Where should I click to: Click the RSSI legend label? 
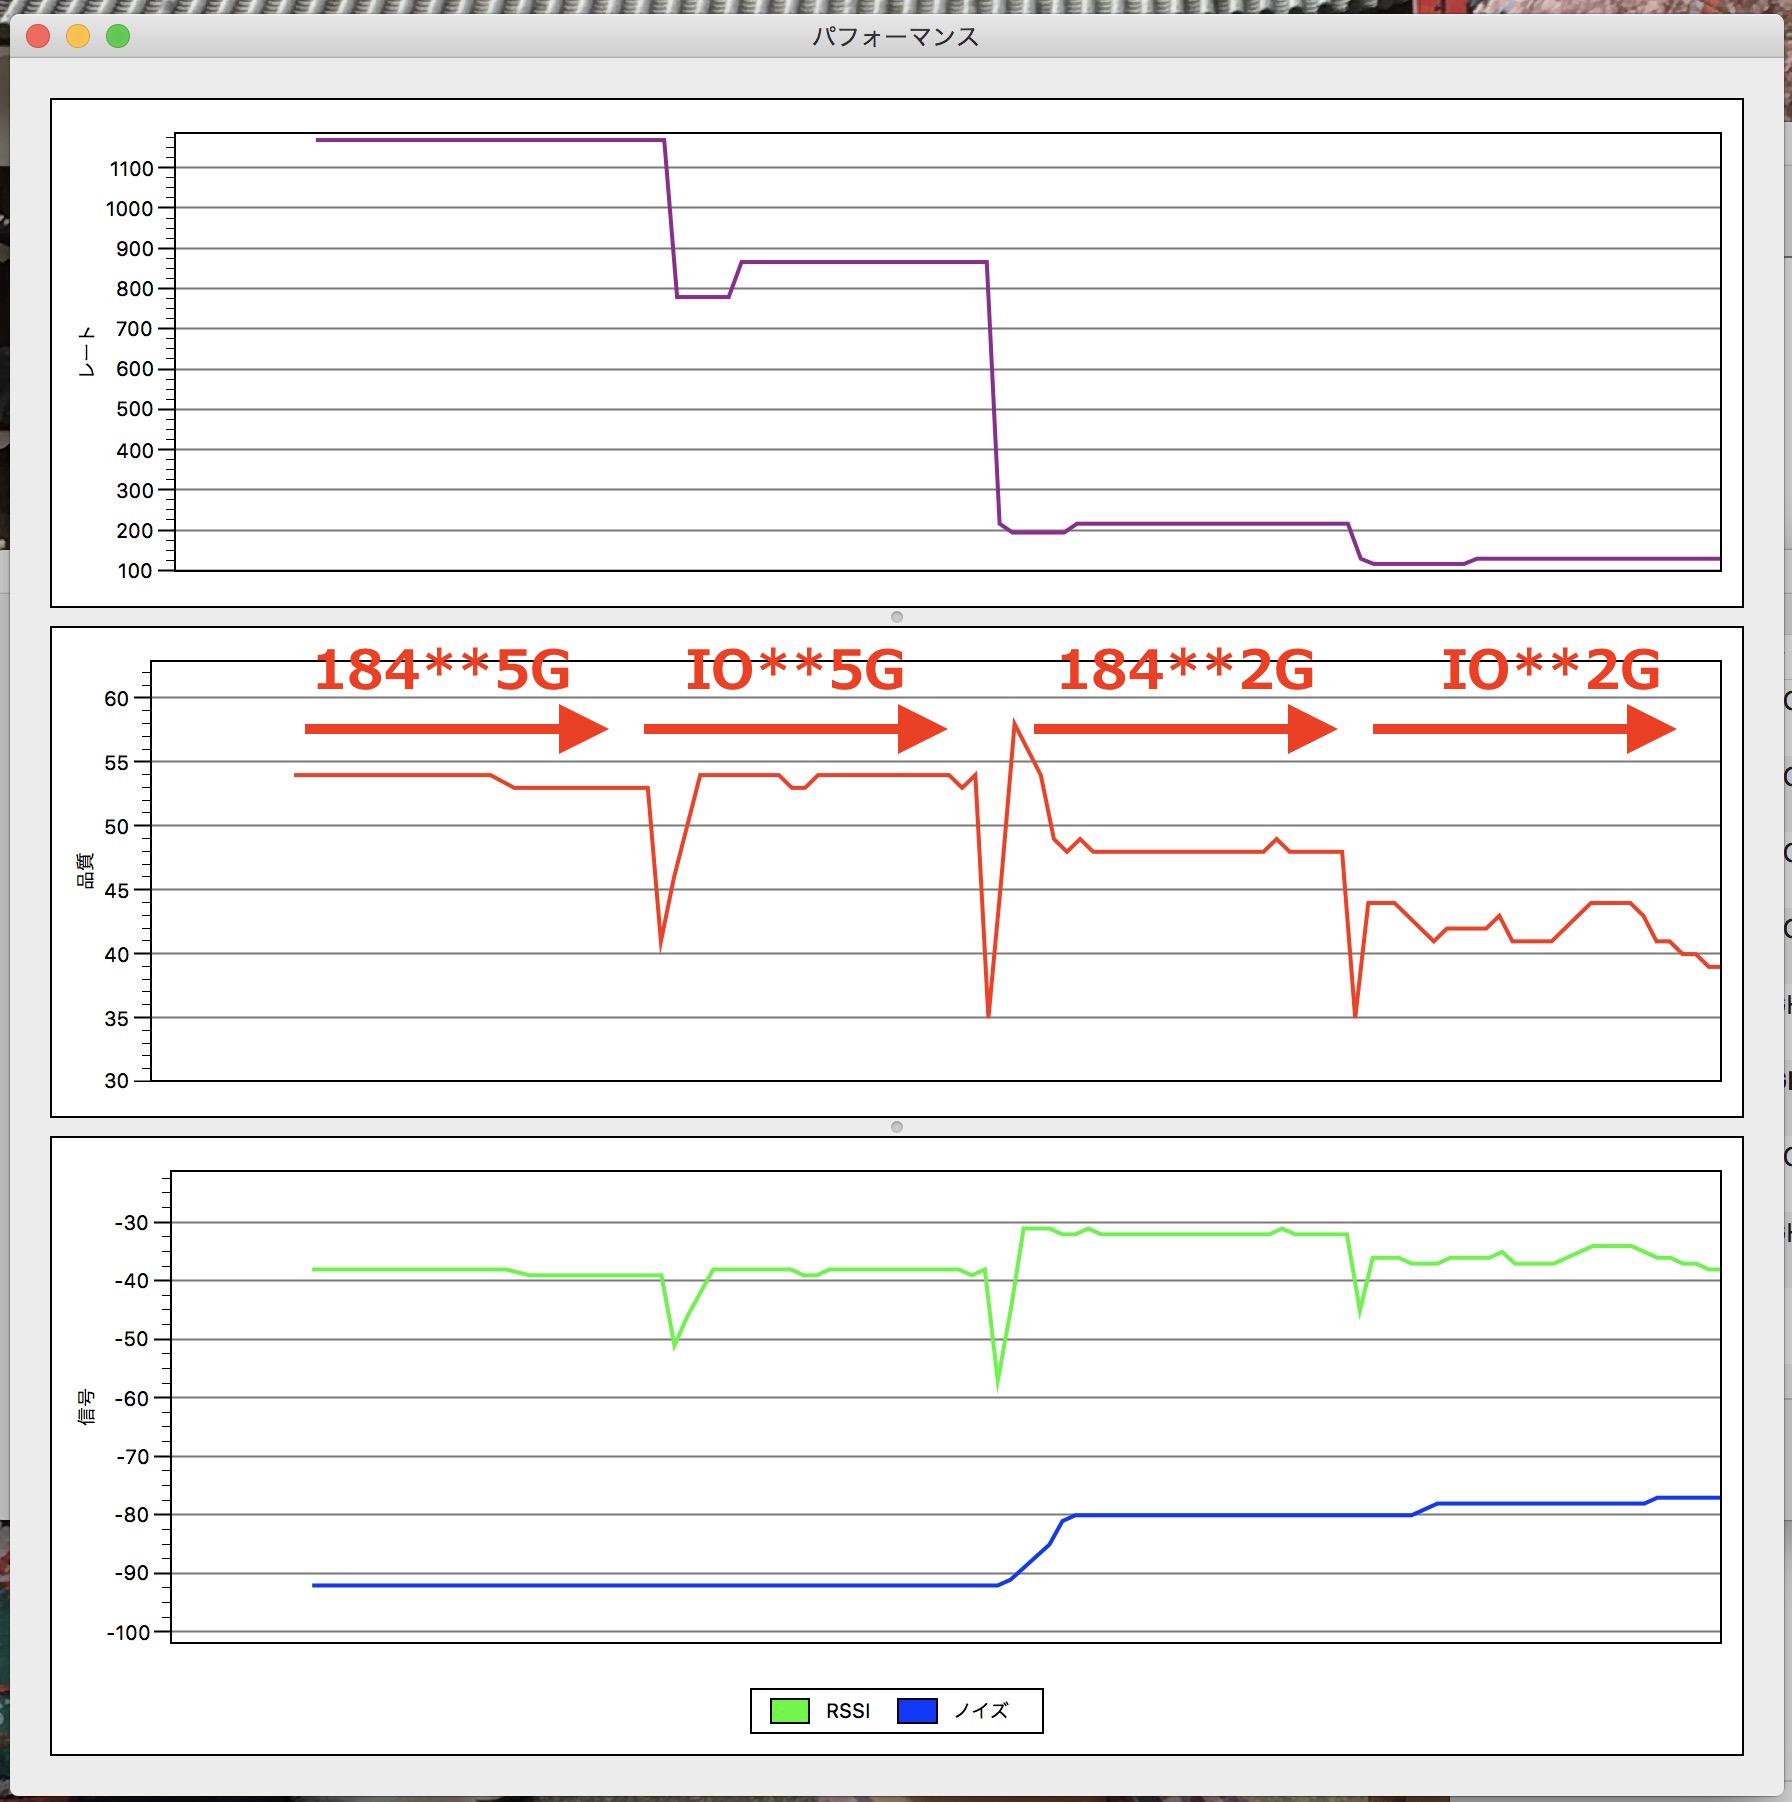point(848,1712)
